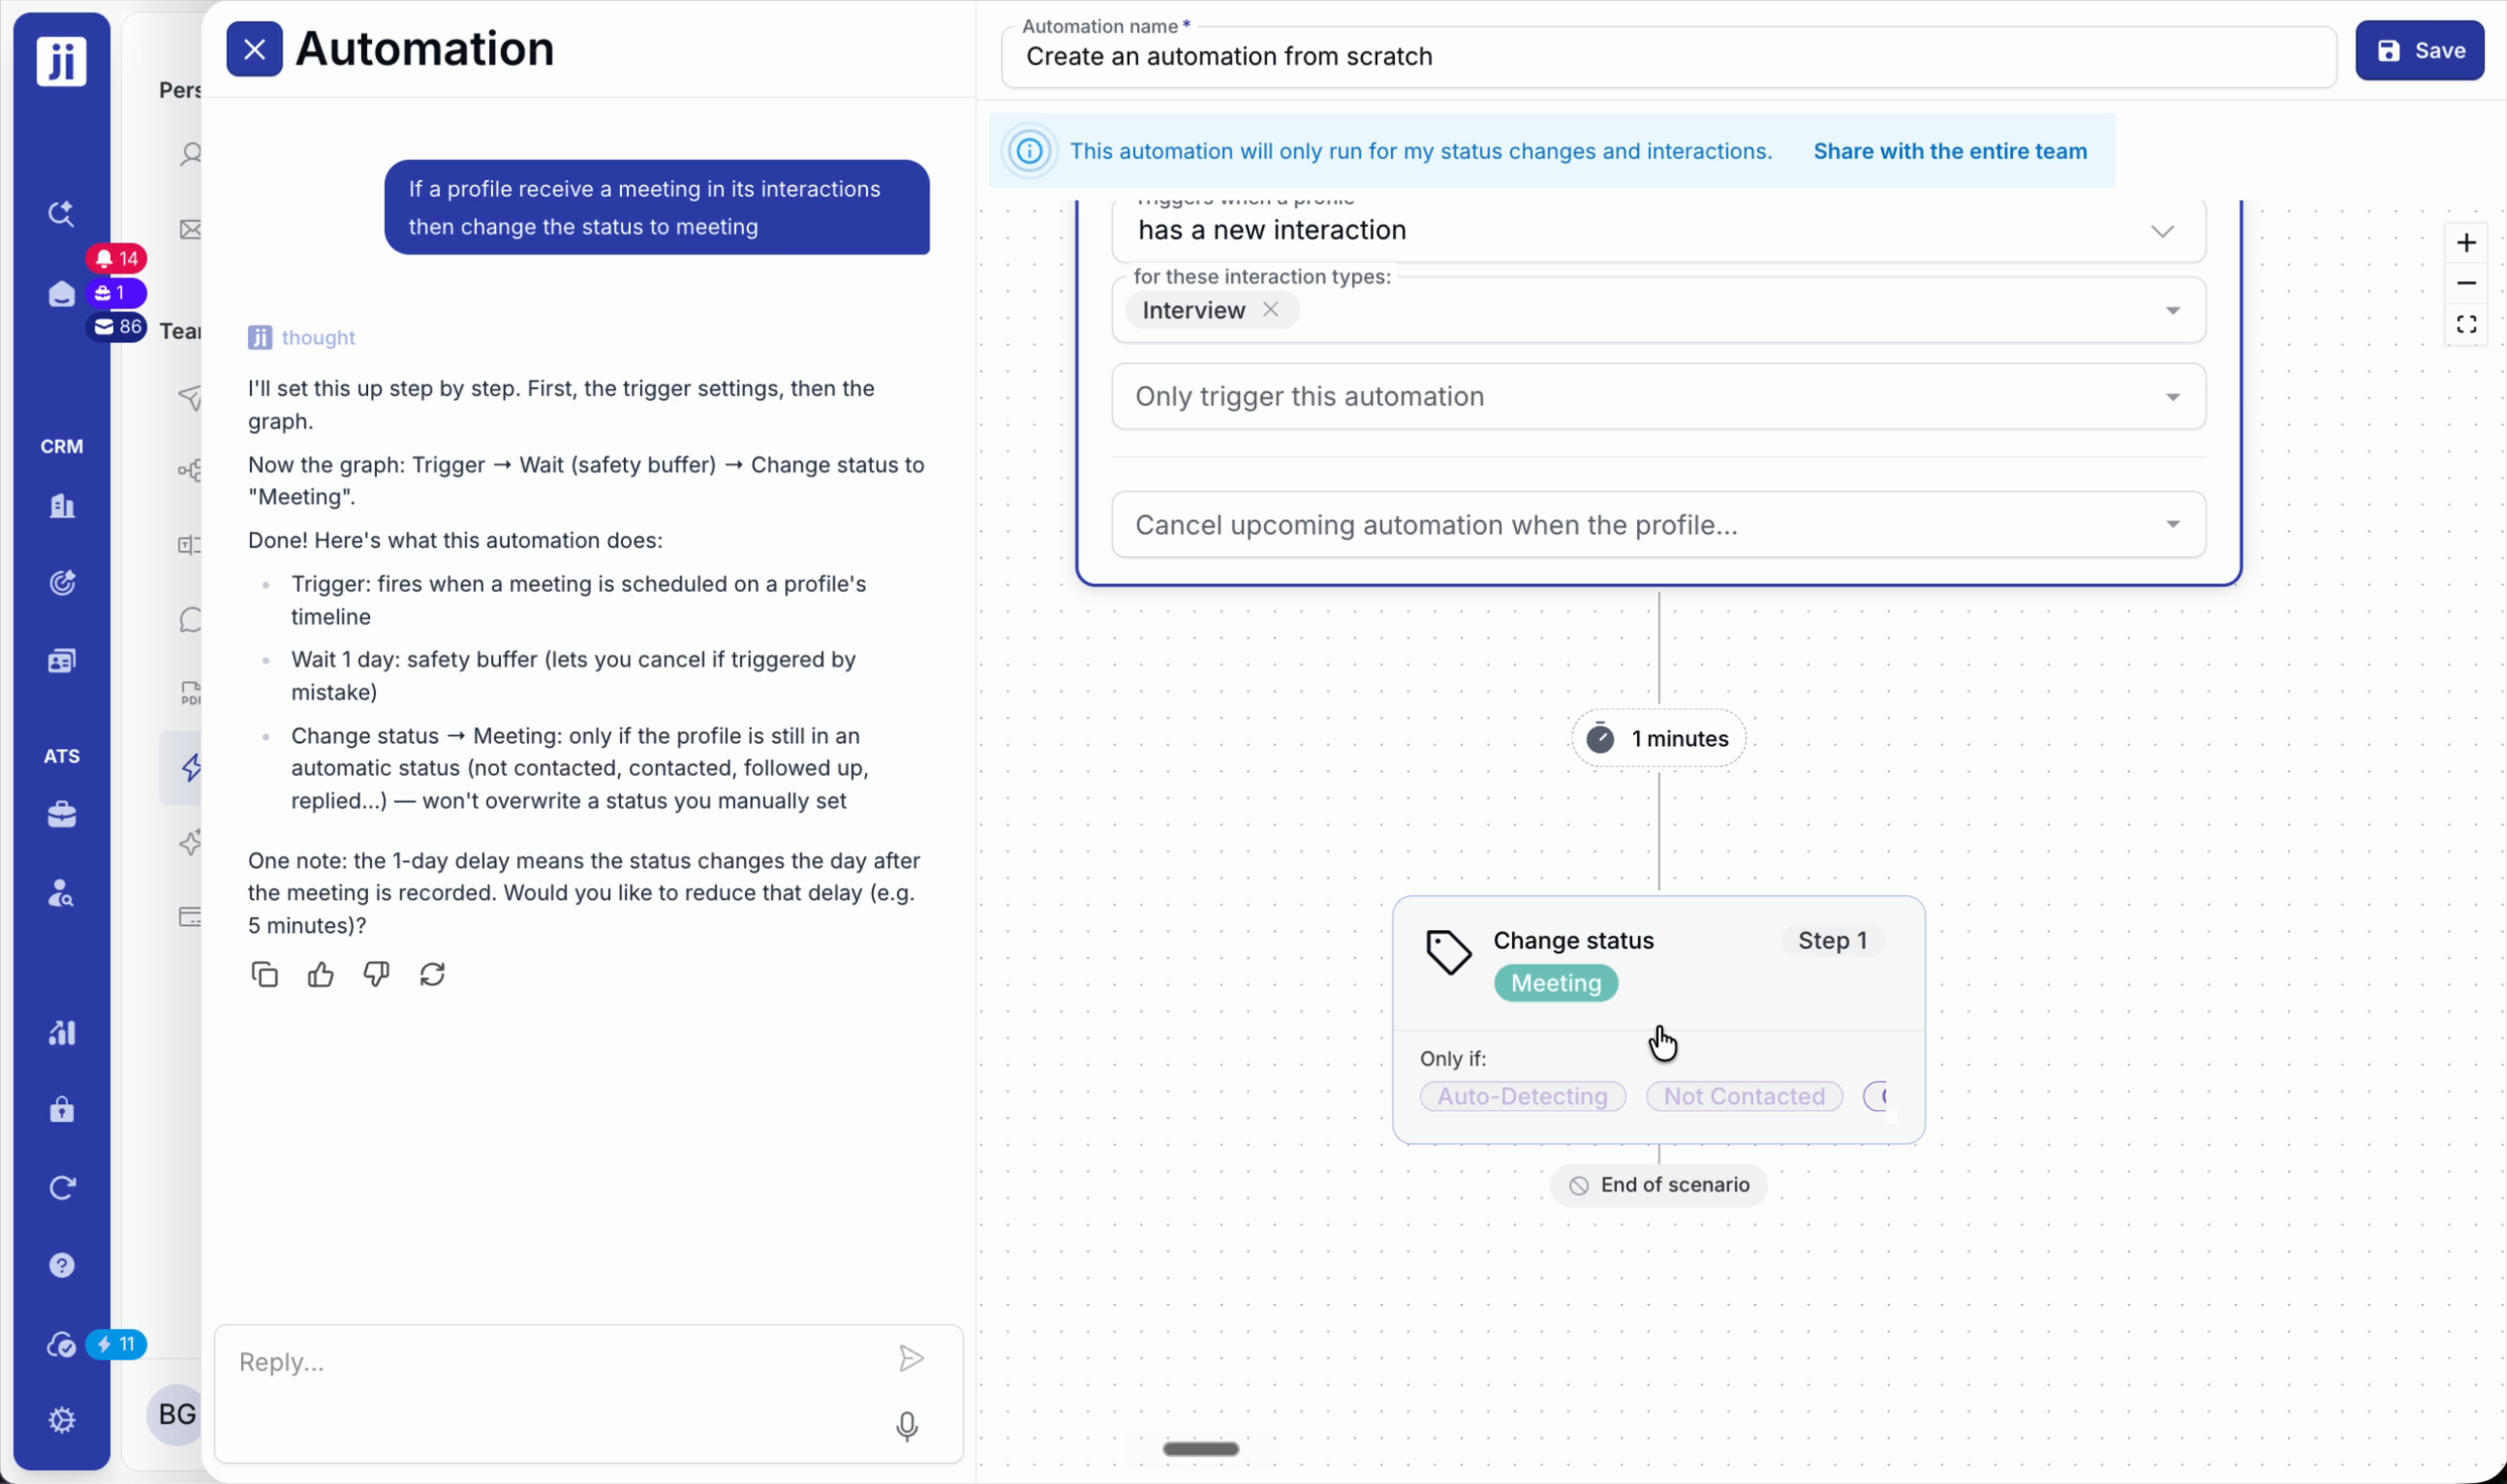Screen dimensions: 2507x1484
Task: Open the speech bubble item in background menu
Action: 190,620
